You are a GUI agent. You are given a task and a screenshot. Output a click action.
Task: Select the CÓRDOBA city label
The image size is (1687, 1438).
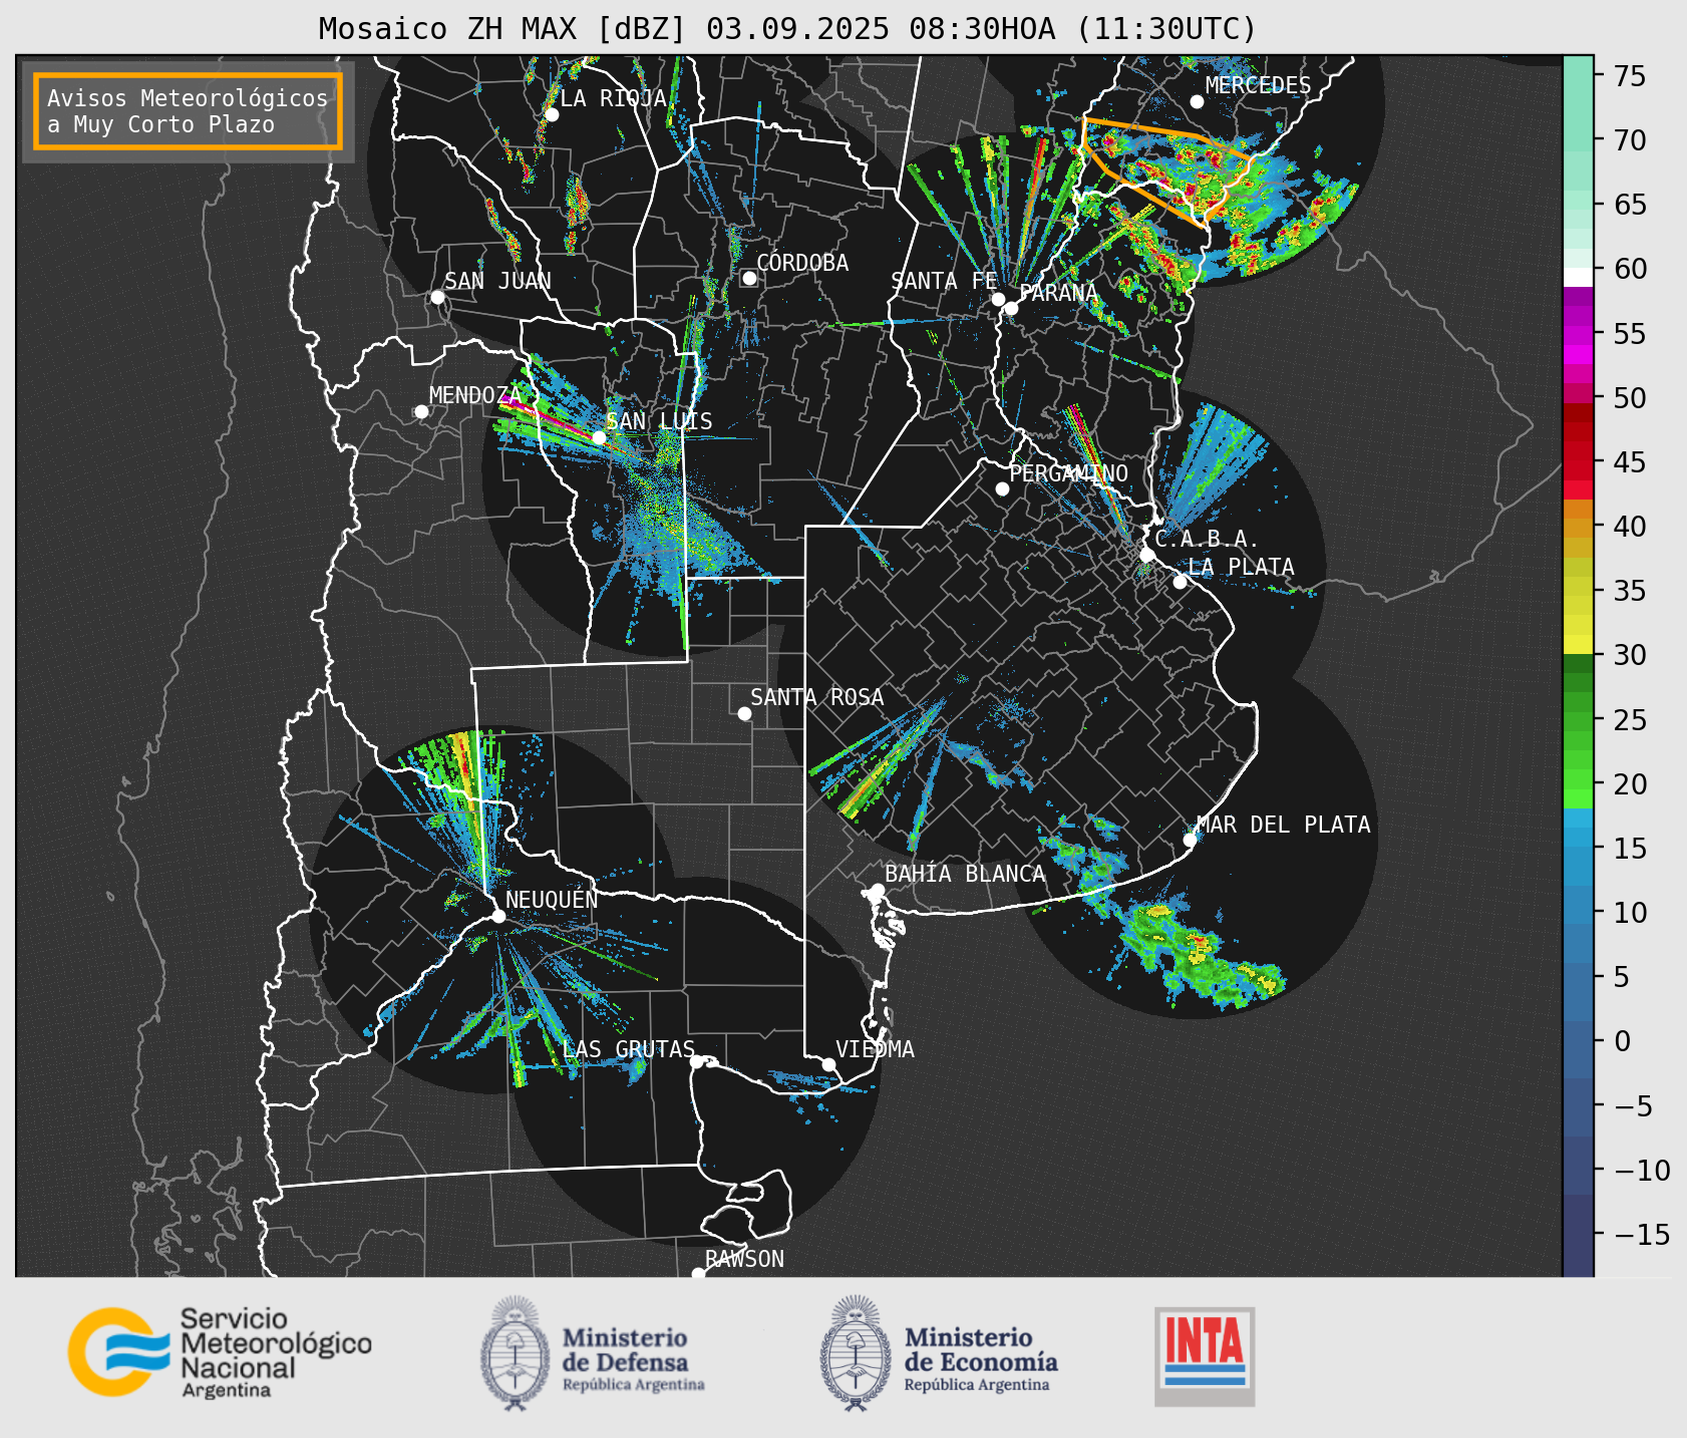coord(802,263)
